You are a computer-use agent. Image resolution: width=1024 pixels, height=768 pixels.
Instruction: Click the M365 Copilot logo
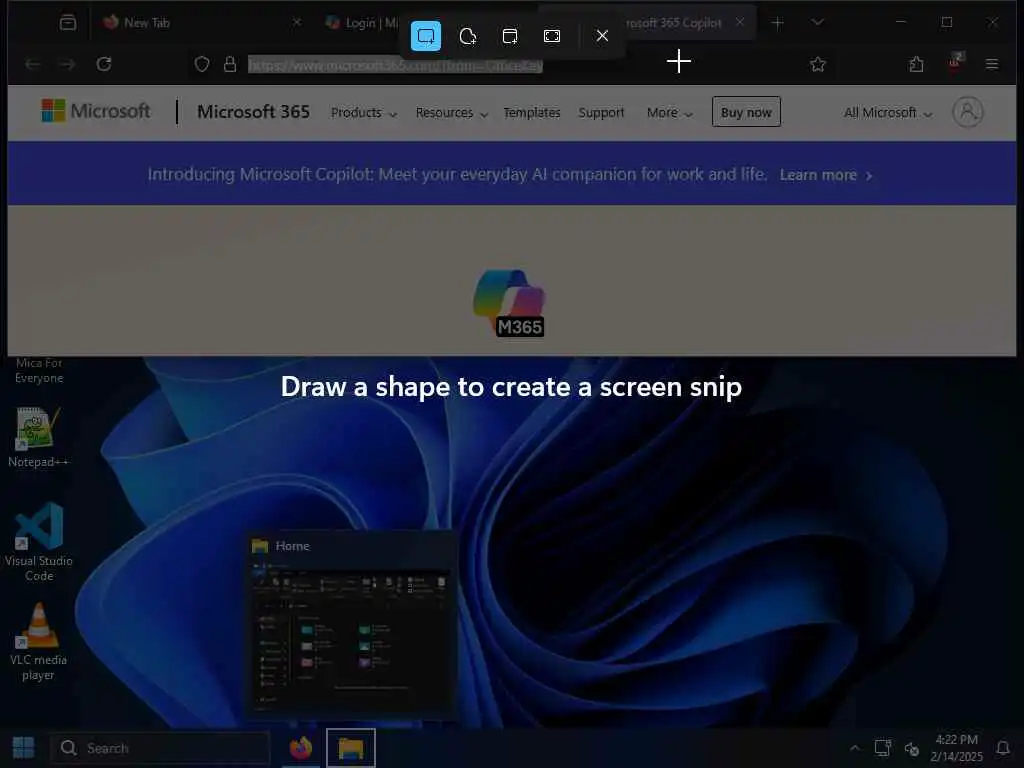click(510, 303)
